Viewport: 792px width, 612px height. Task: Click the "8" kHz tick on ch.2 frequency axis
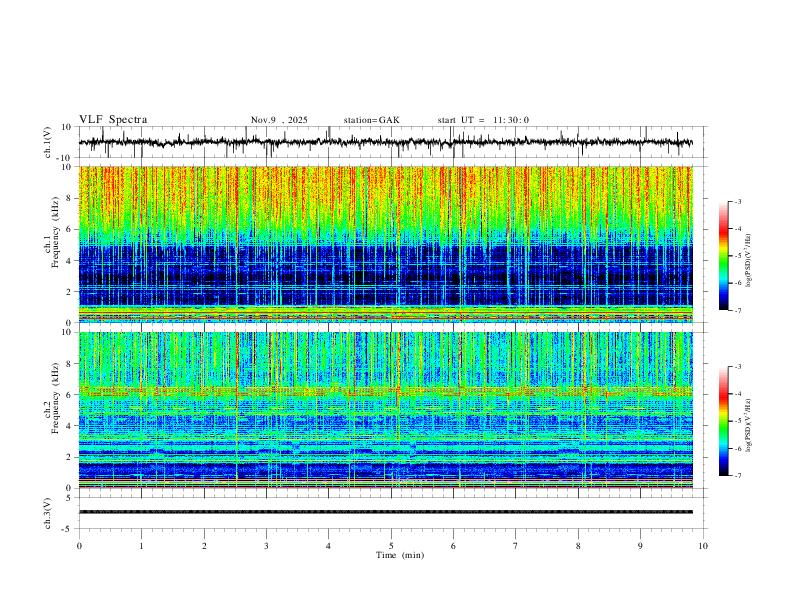point(69,364)
